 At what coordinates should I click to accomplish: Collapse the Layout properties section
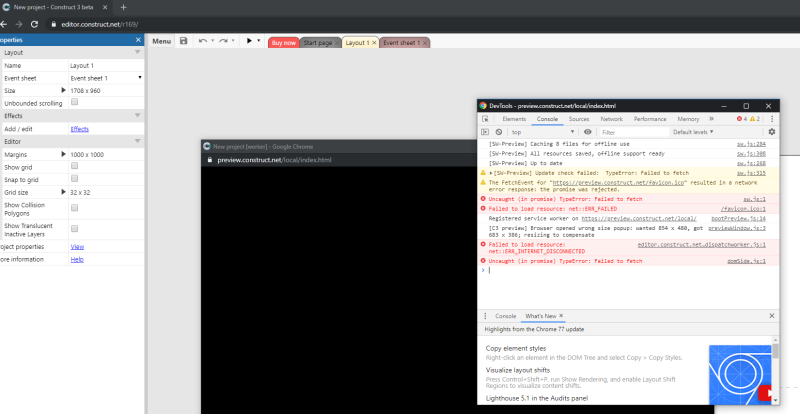tap(137, 53)
